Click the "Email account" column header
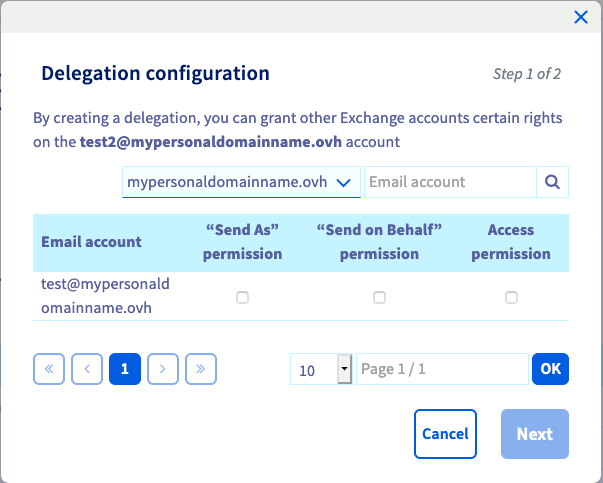 91,242
